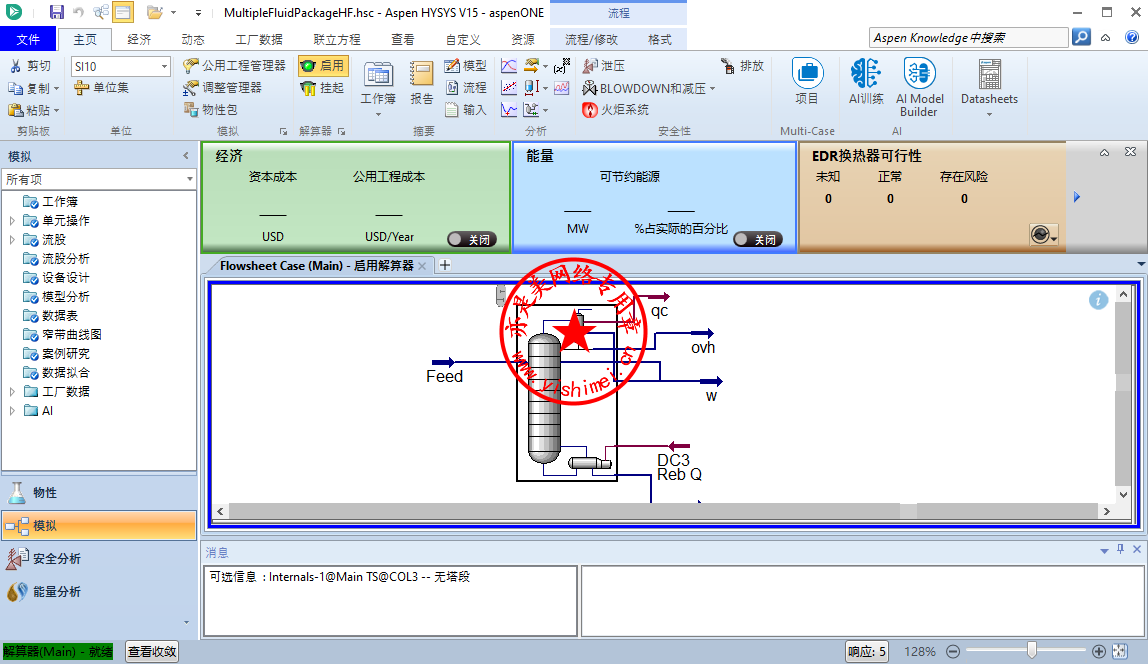Viewport: 1148px width, 664px height.
Task: Click the 响应: 5 status button
Action: 867,652
